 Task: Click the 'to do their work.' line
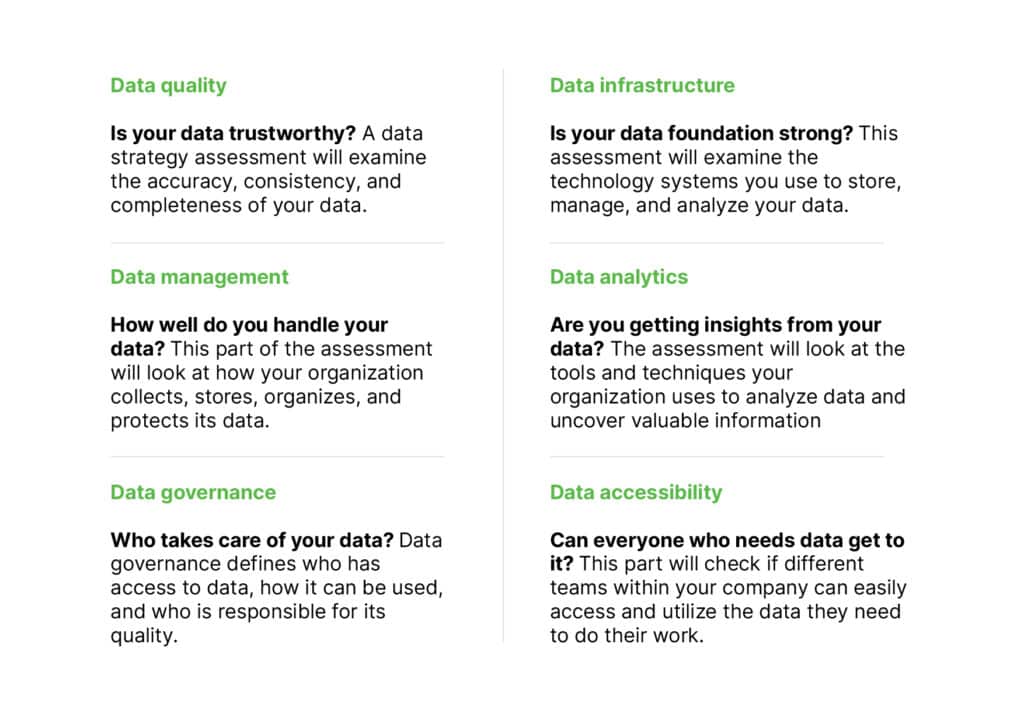pos(627,635)
